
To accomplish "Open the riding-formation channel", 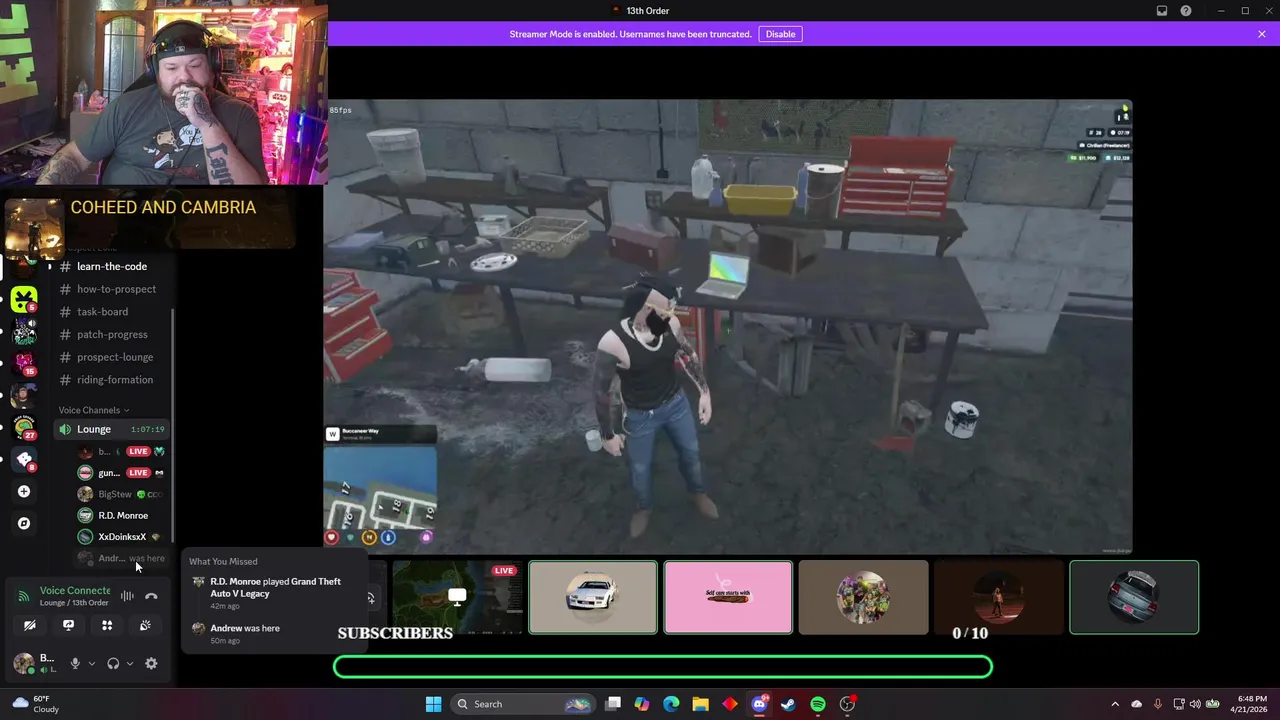I will click(x=112, y=380).
